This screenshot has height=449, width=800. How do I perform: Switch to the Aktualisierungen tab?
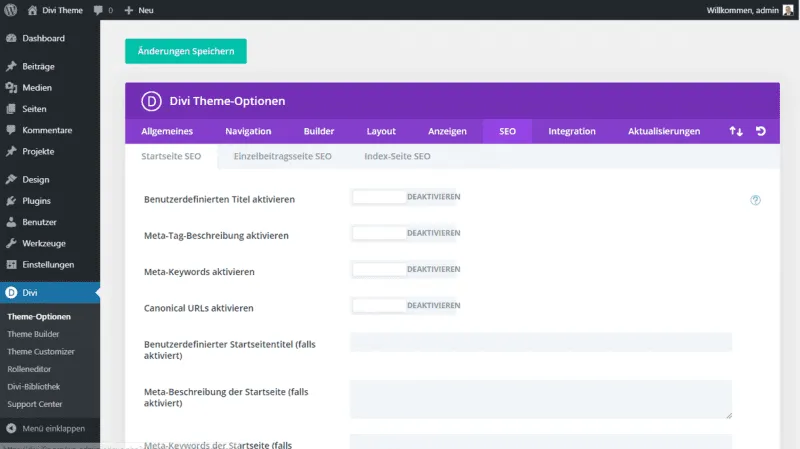point(664,131)
